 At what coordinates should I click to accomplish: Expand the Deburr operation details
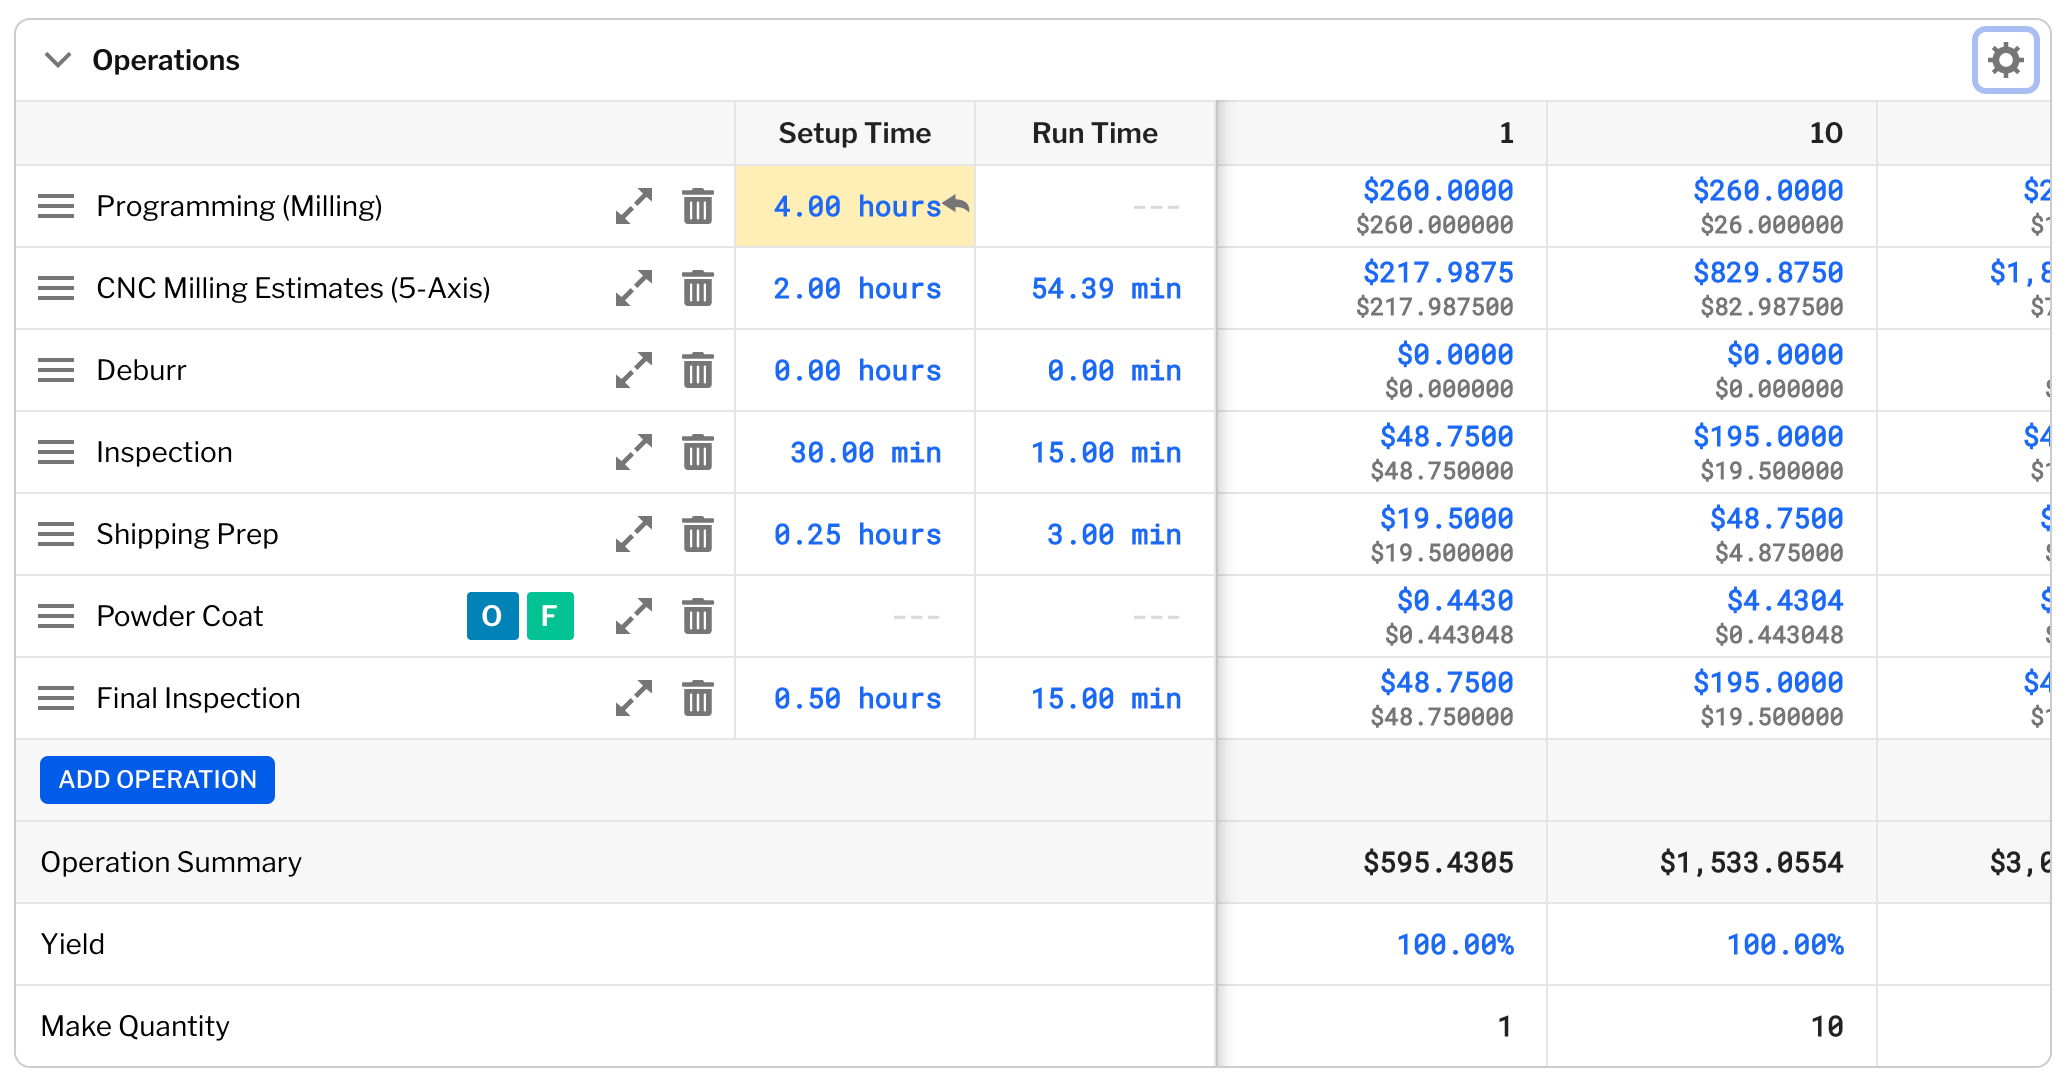(x=633, y=371)
